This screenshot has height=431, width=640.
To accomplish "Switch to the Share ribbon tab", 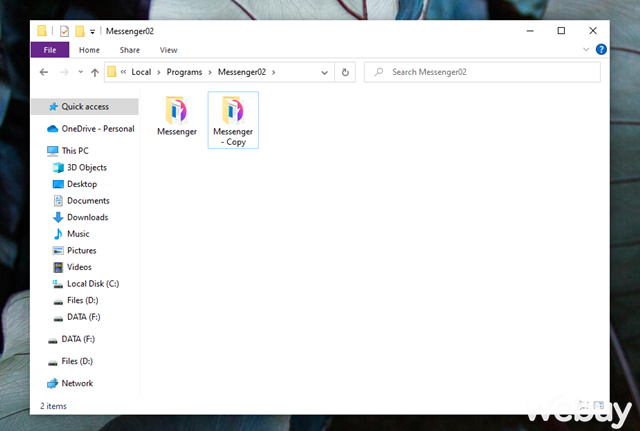I will pyautogui.click(x=129, y=50).
